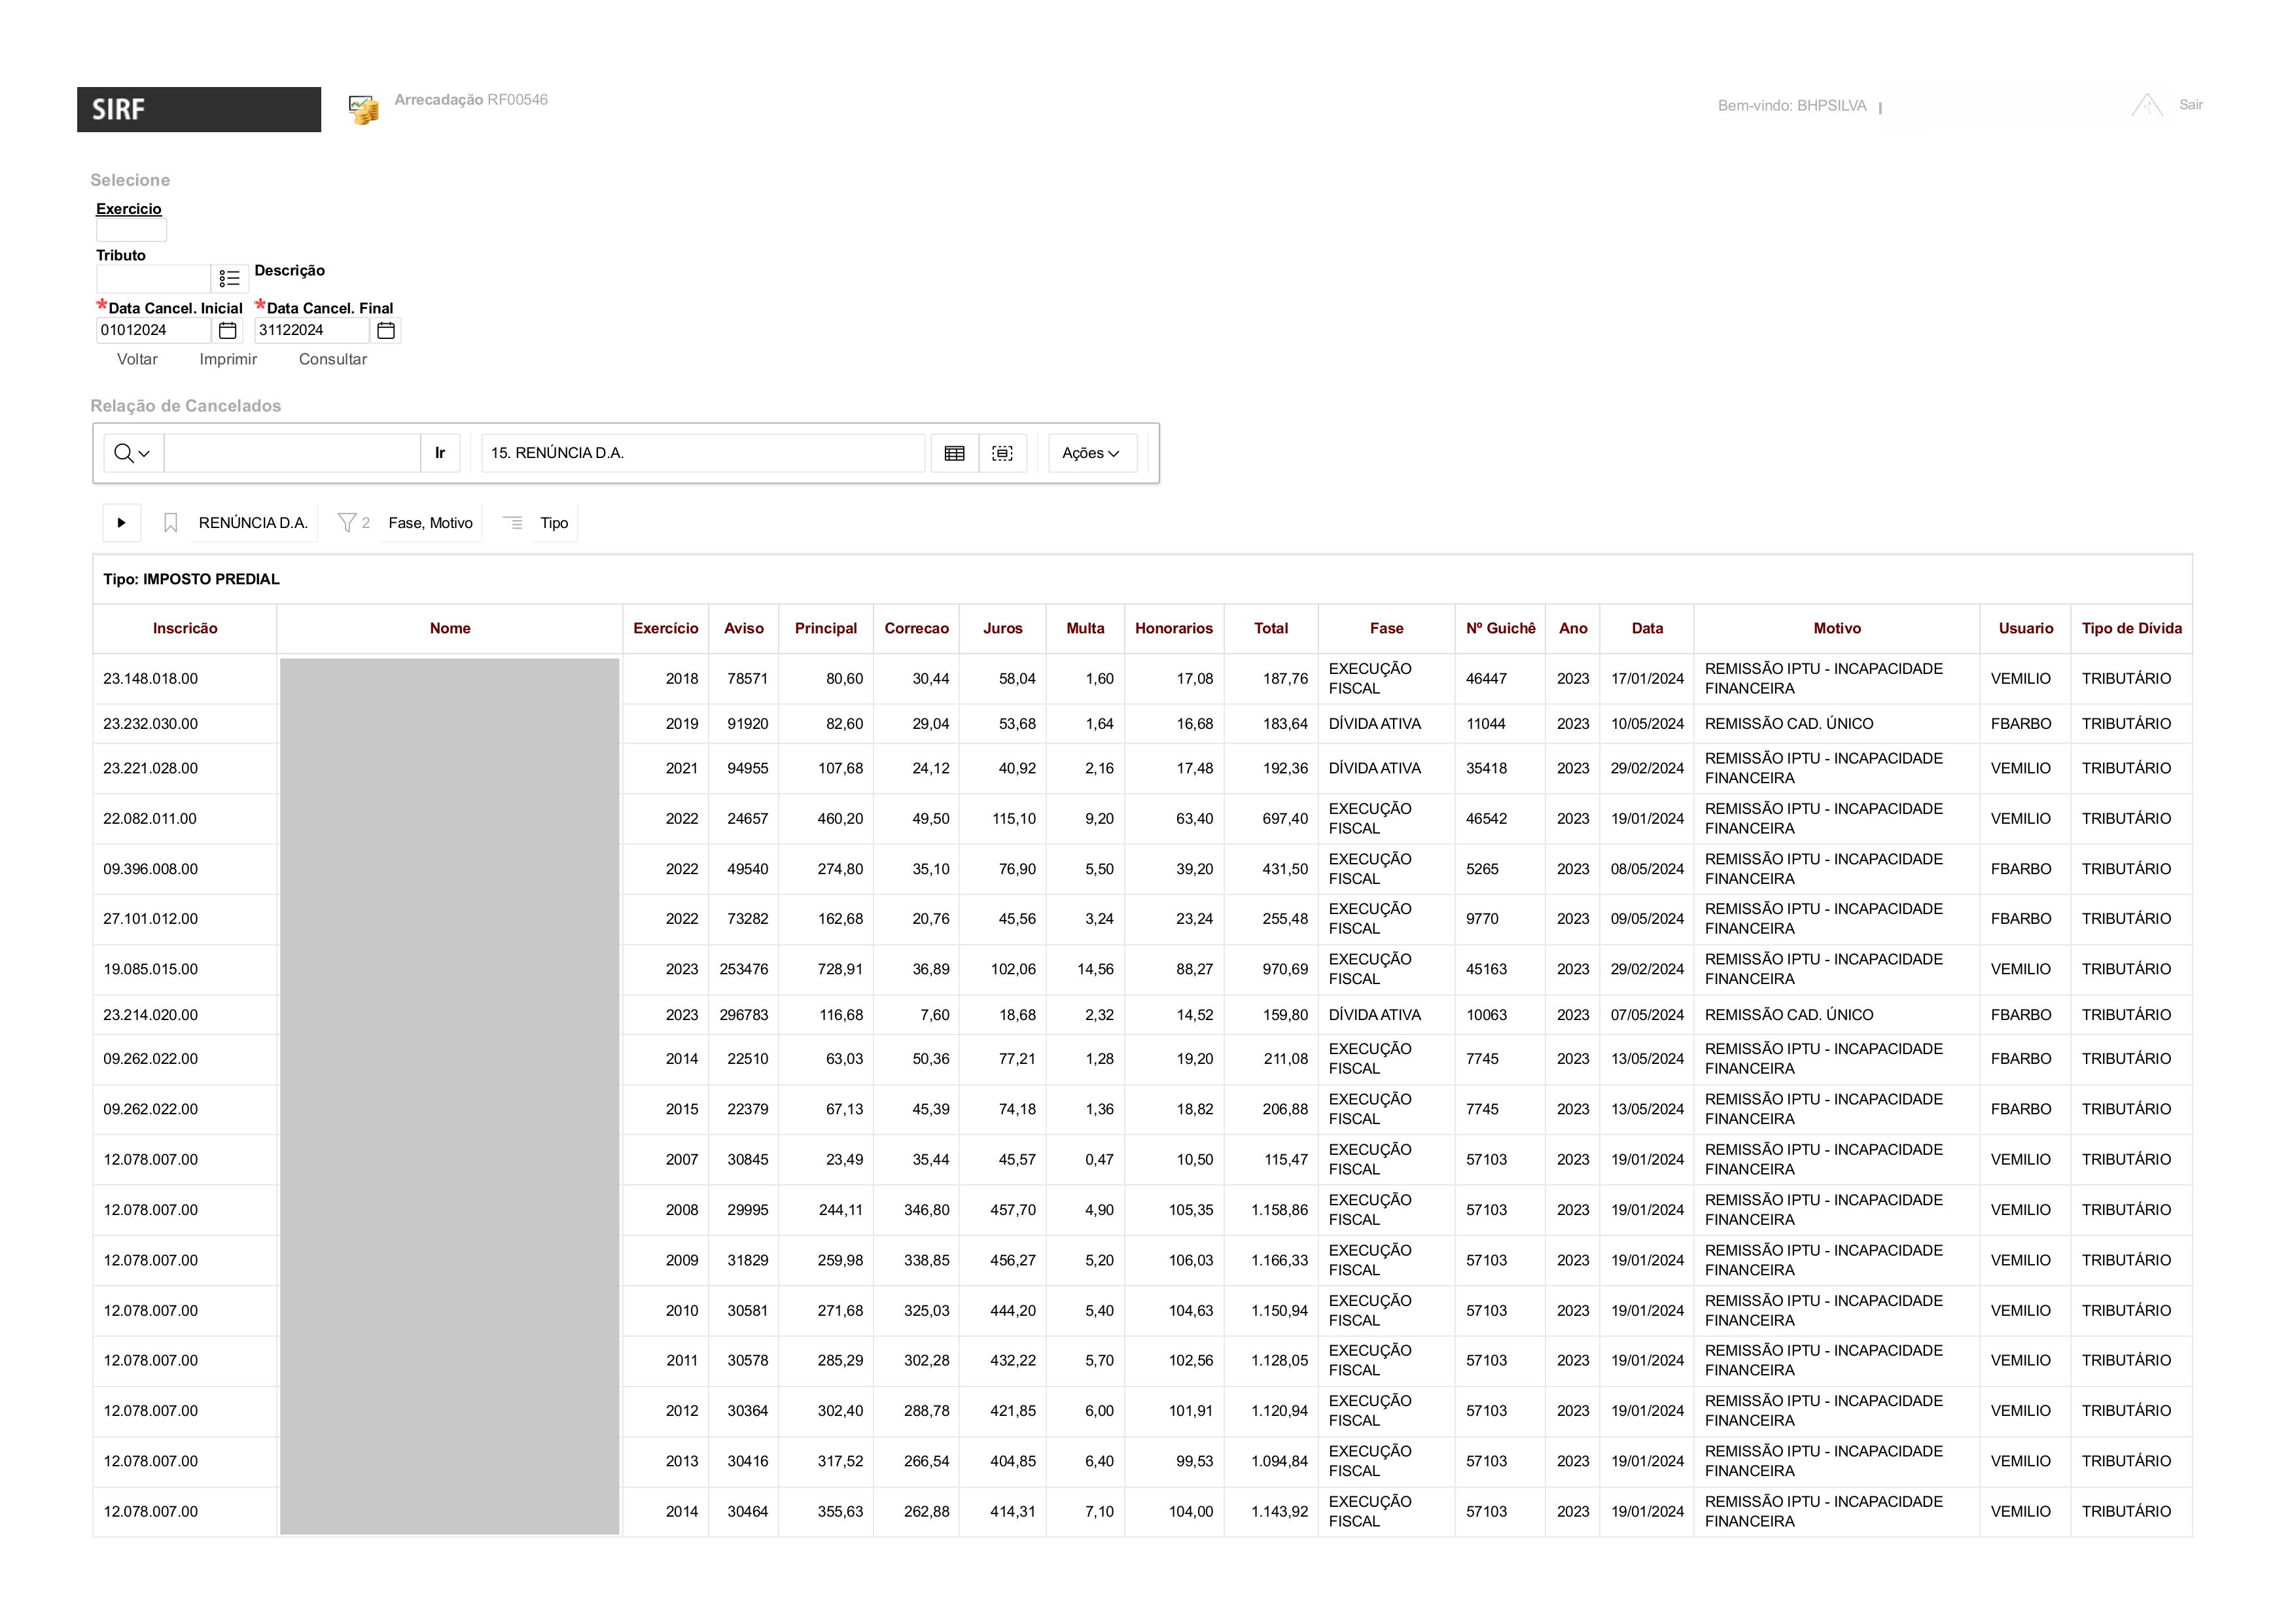This screenshot has width=2296, height=1622.
Task: Open Aviso column header menu
Action: [x=744, y=628]
